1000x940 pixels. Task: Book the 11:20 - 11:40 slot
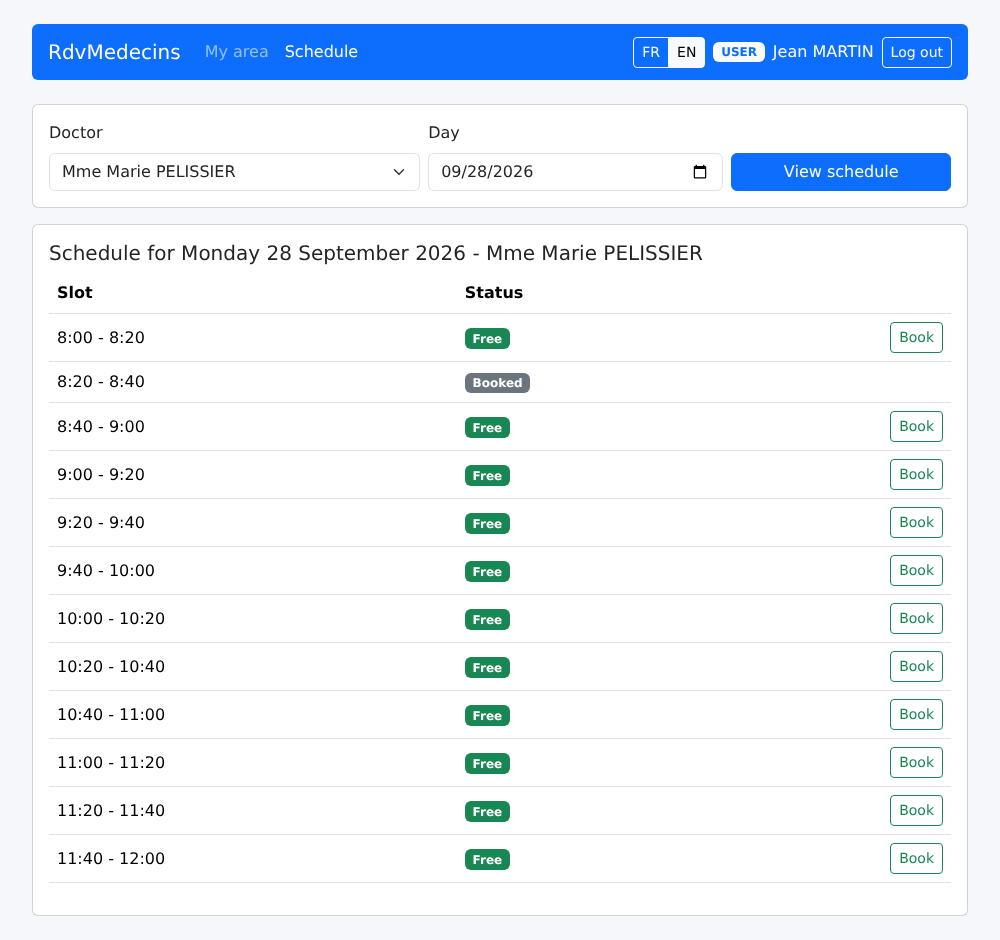[x=916, y=811]
